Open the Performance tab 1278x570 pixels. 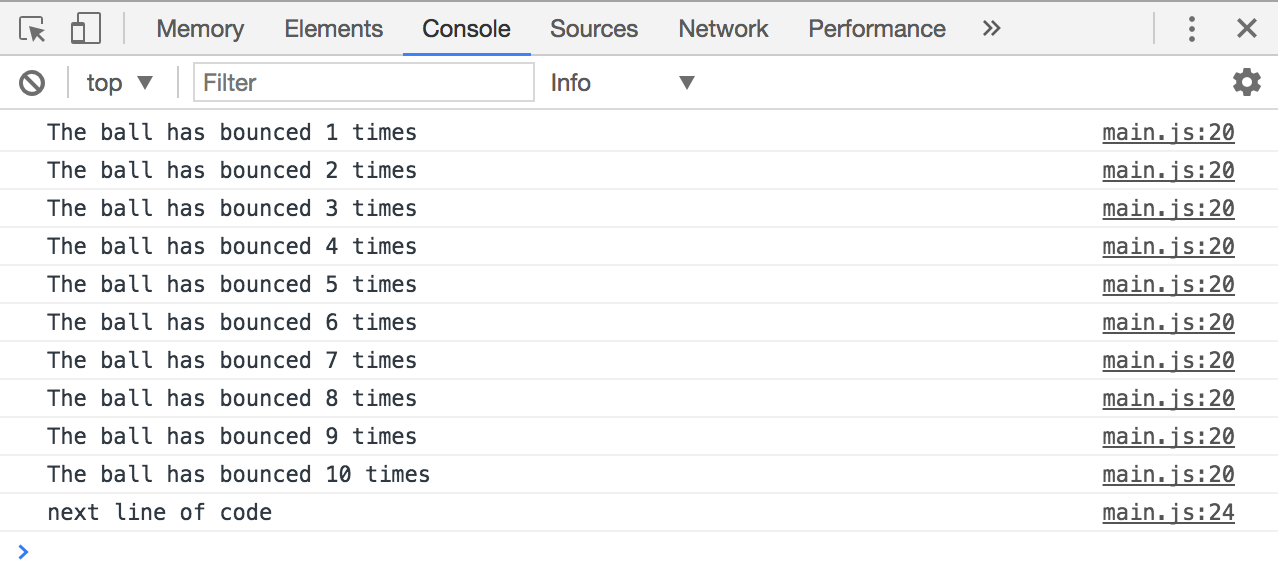pos(877,29)
